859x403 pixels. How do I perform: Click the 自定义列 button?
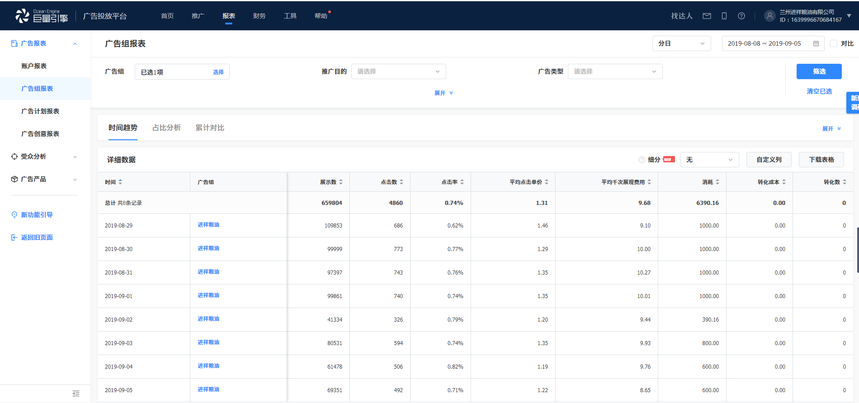(769, 160)
